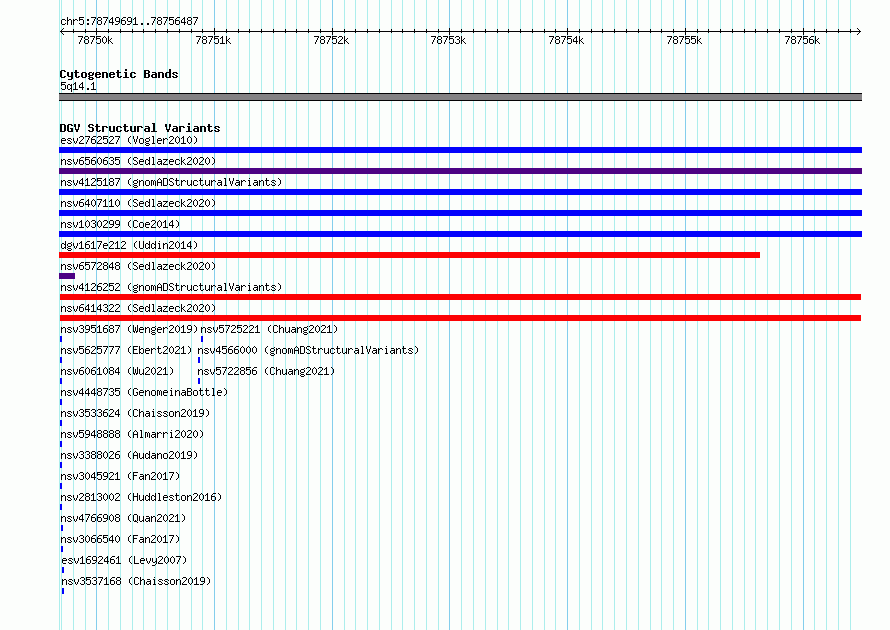Image resolution: width=890 pixels, height=630 pixels.
Task: Click the 78755k ruler label
Action: coord(685,40)
